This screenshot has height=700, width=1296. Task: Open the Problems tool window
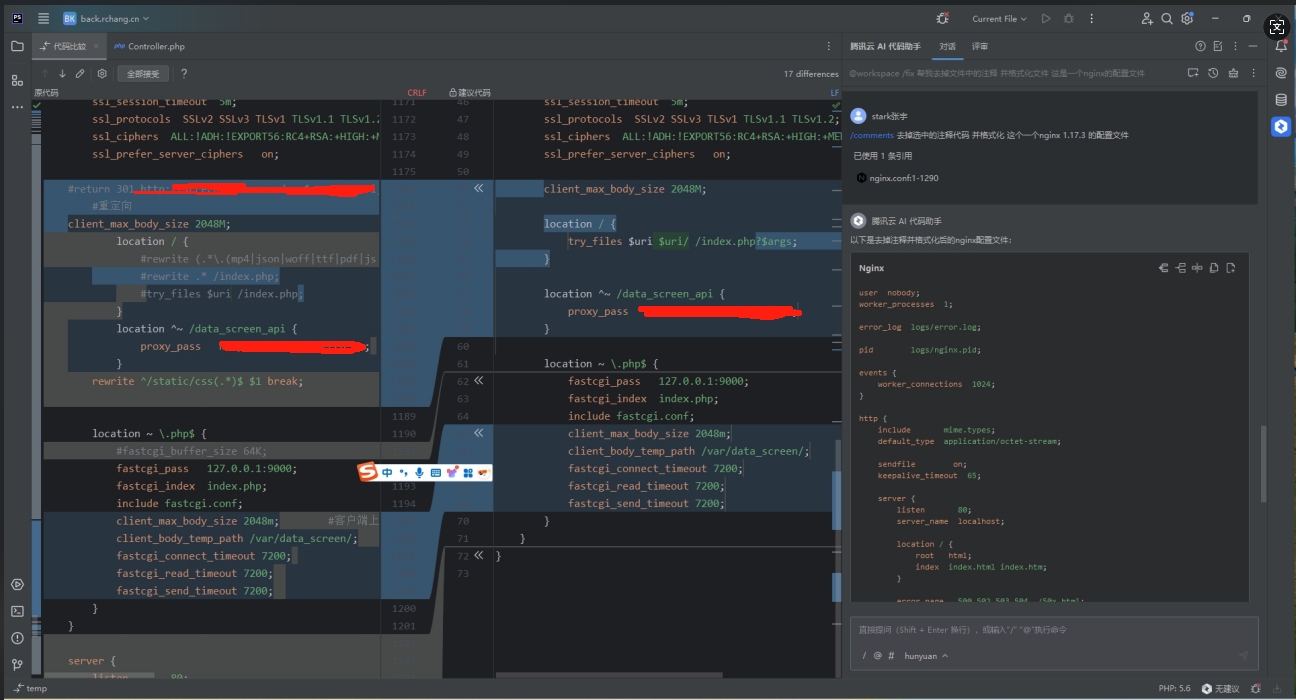[17, 638]
